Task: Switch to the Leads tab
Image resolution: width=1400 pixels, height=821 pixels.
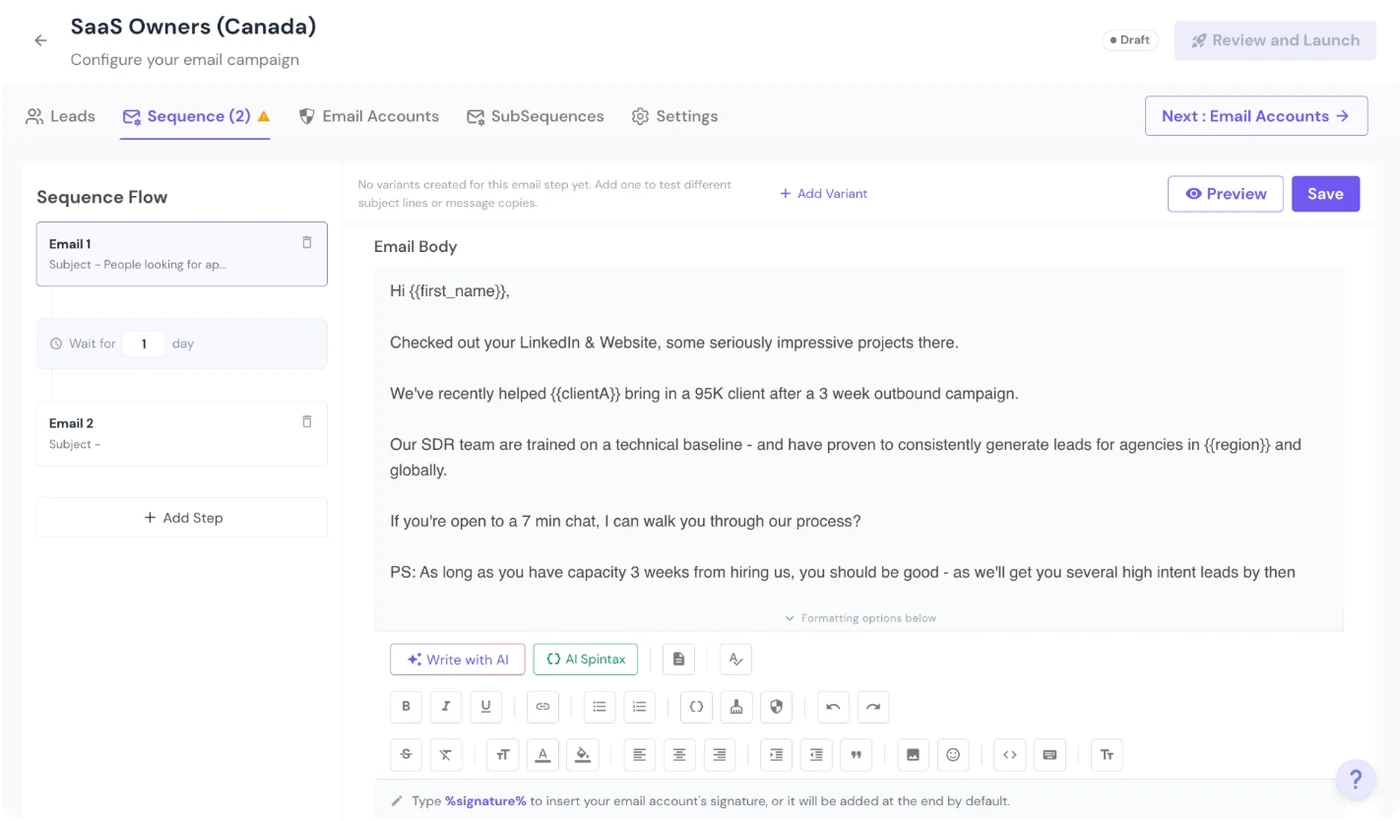Action: pos(60,116)
